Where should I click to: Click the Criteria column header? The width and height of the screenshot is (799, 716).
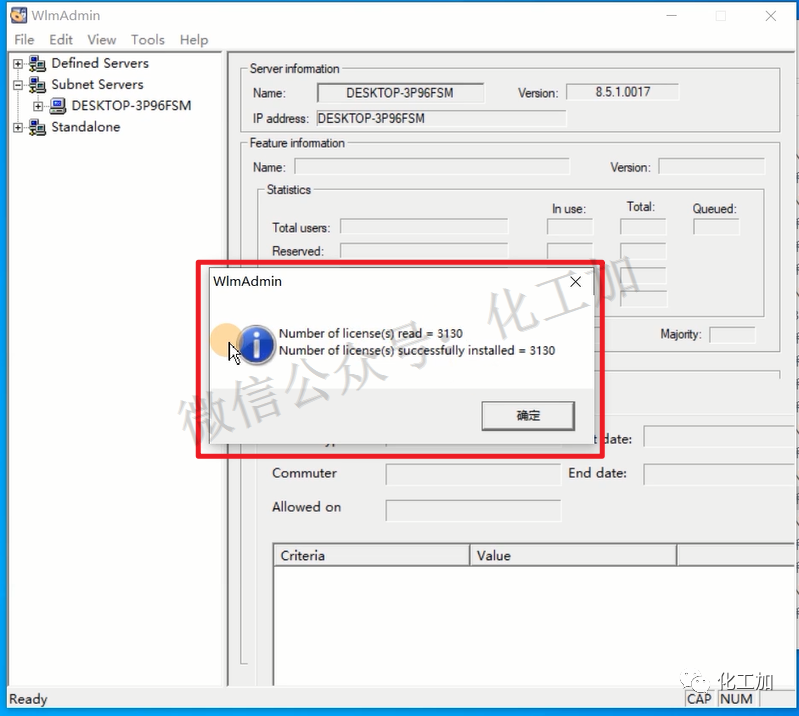[x=371, y=555]
